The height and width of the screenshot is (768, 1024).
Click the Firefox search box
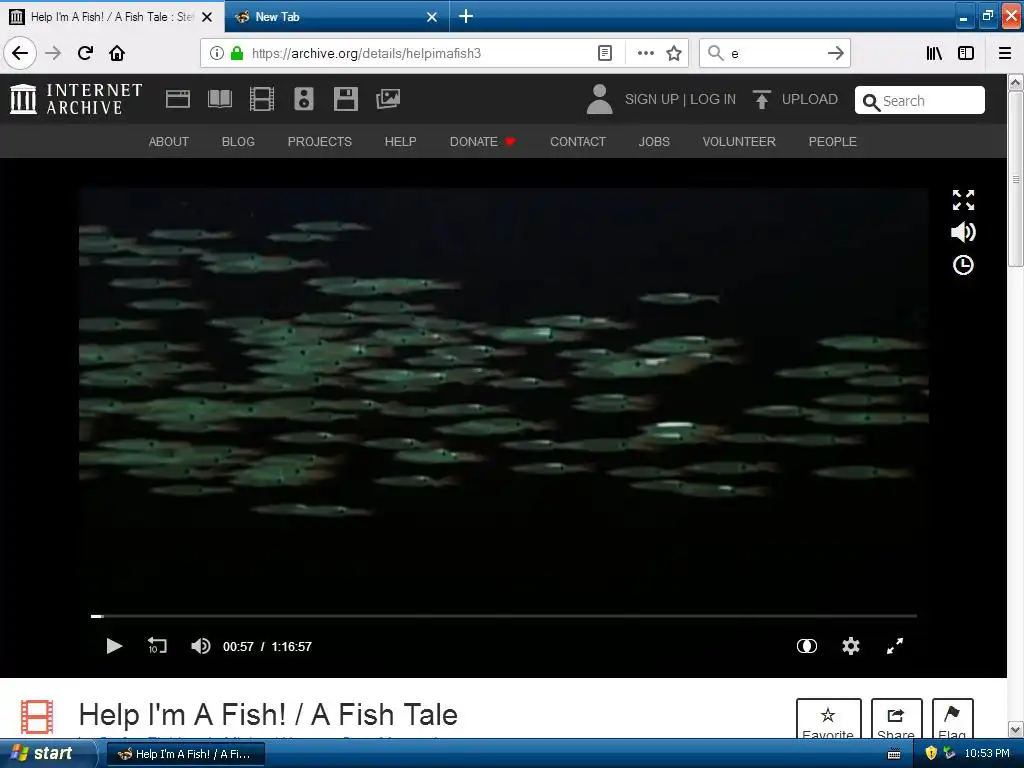774,53
